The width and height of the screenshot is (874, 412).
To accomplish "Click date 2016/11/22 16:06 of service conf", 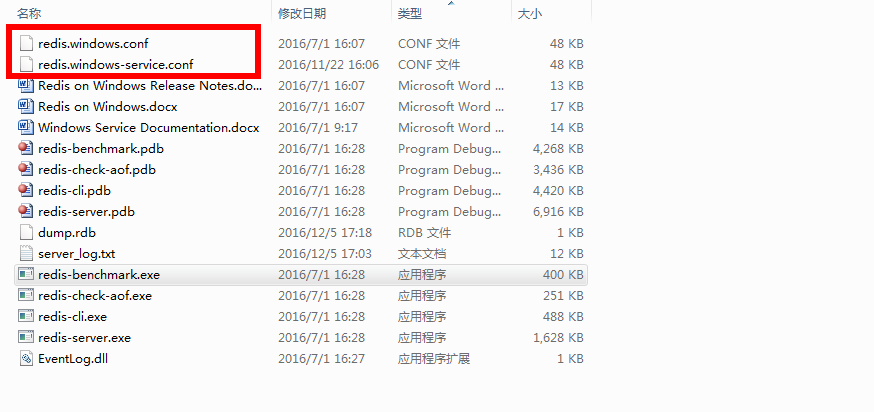I will pos(328,65).
